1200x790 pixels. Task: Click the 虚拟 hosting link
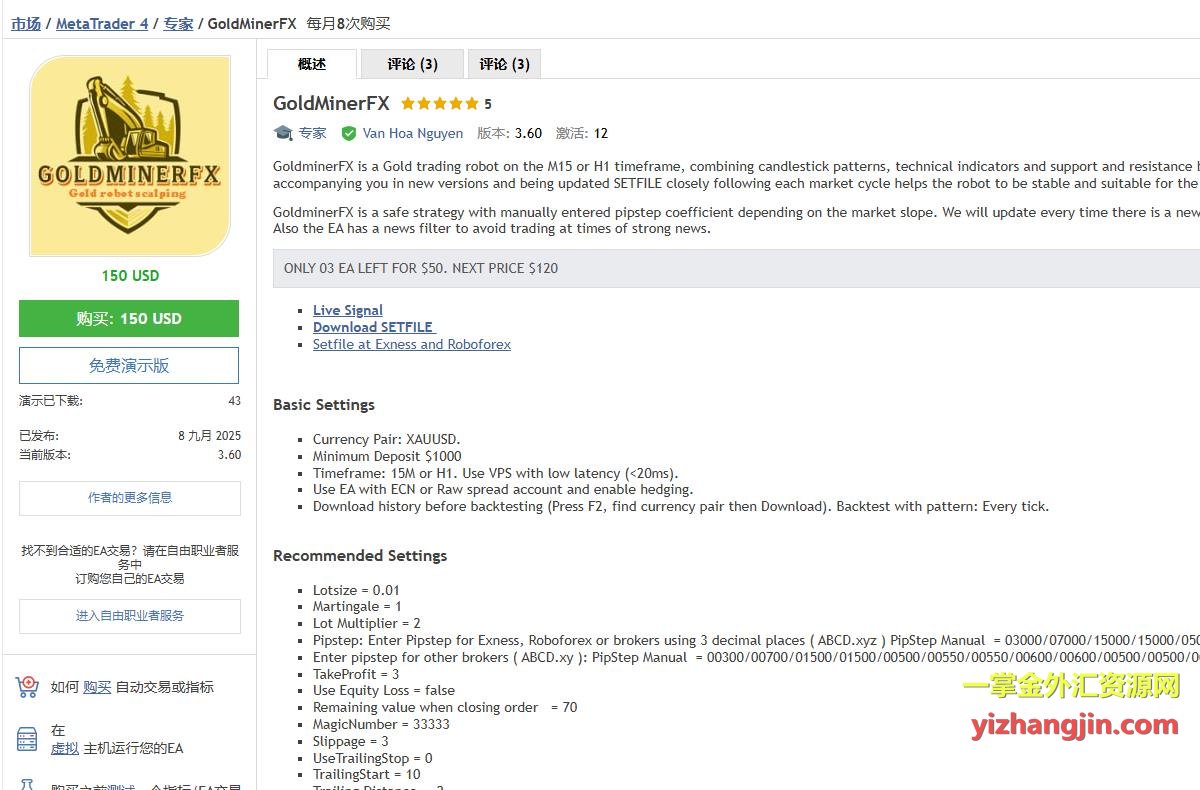pyautogui.click(x=64, y=748)
